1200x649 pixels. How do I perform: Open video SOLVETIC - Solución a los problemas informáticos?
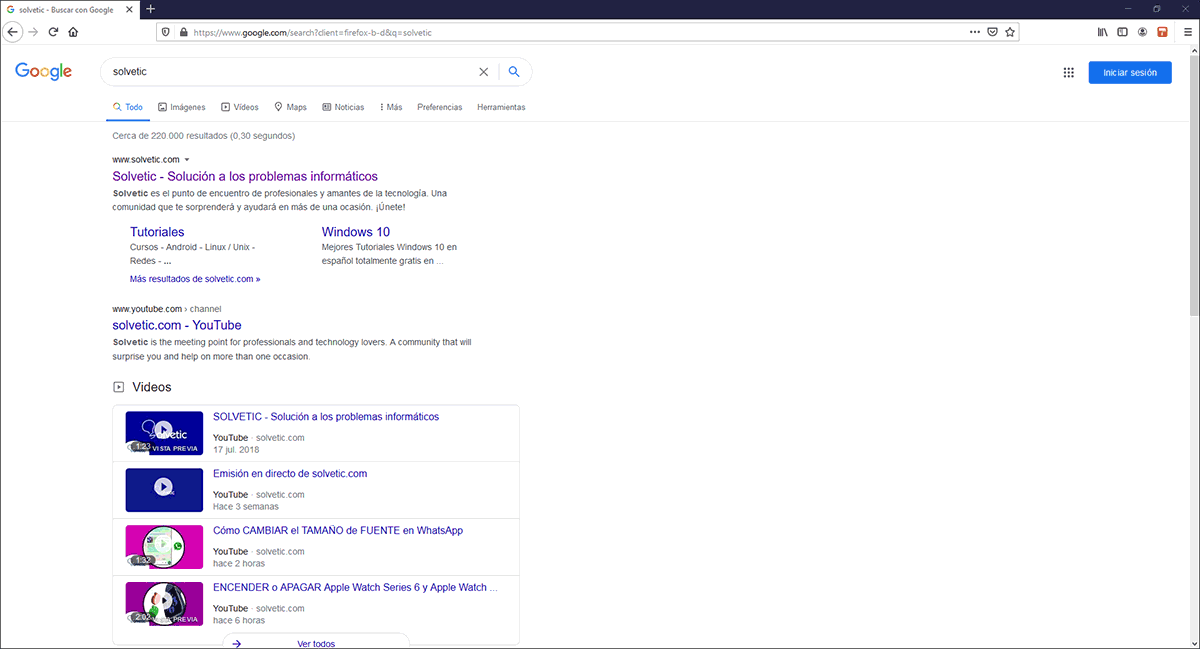pyautogui.click(x=326, y=416)
